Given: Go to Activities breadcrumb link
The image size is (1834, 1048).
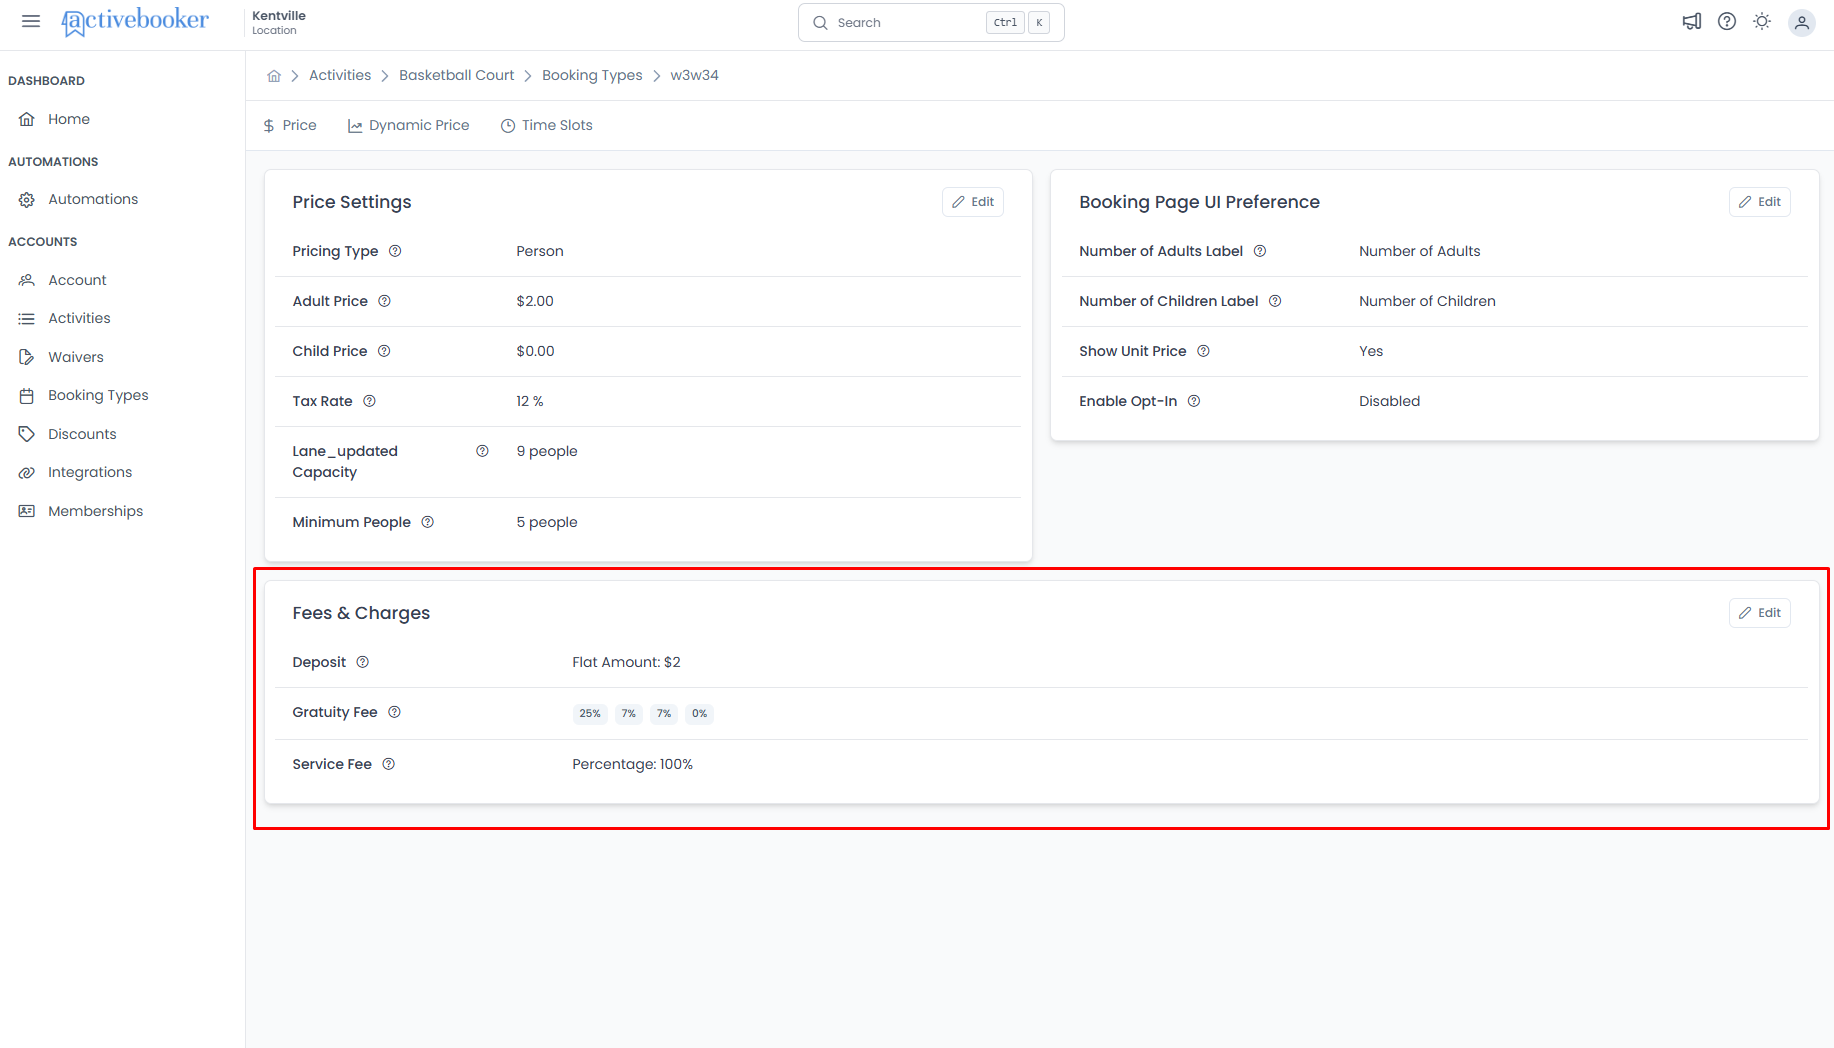Looking at the screenshot, I should coord(340,75).
